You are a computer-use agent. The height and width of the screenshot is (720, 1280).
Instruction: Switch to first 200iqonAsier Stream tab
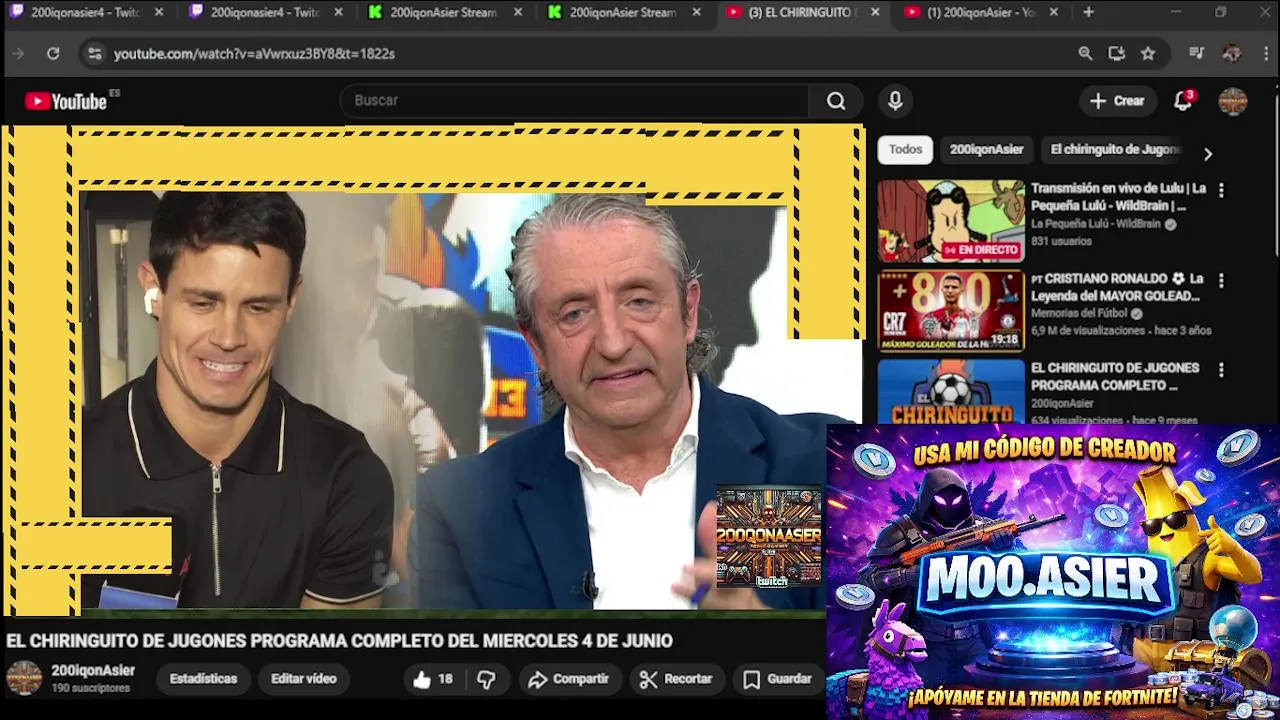(x=443, y=13)
